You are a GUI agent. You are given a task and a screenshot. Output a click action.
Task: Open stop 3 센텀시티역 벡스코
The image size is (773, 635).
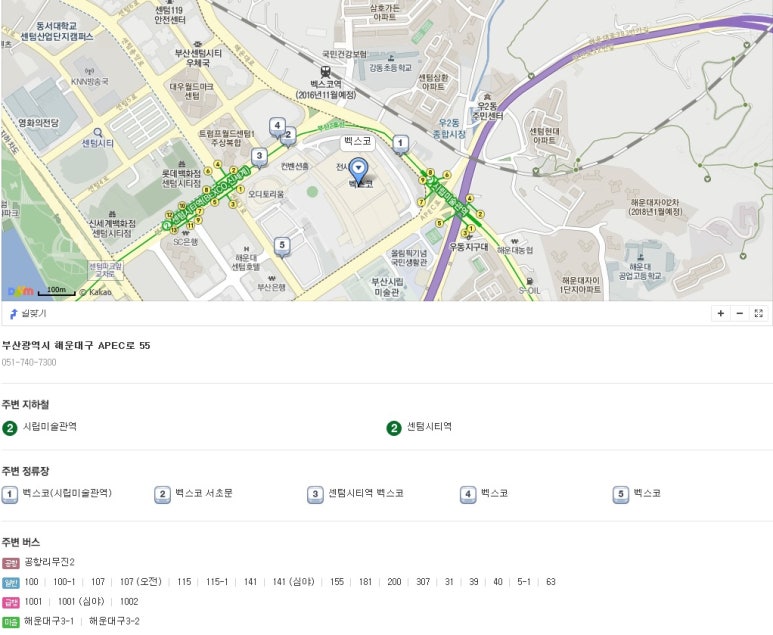pos(366,493)
